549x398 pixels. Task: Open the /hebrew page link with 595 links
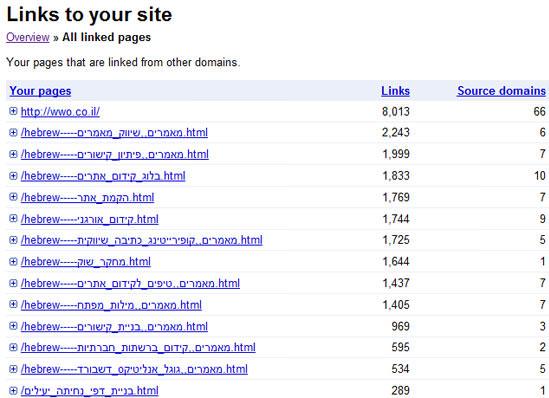click(138, 348)
